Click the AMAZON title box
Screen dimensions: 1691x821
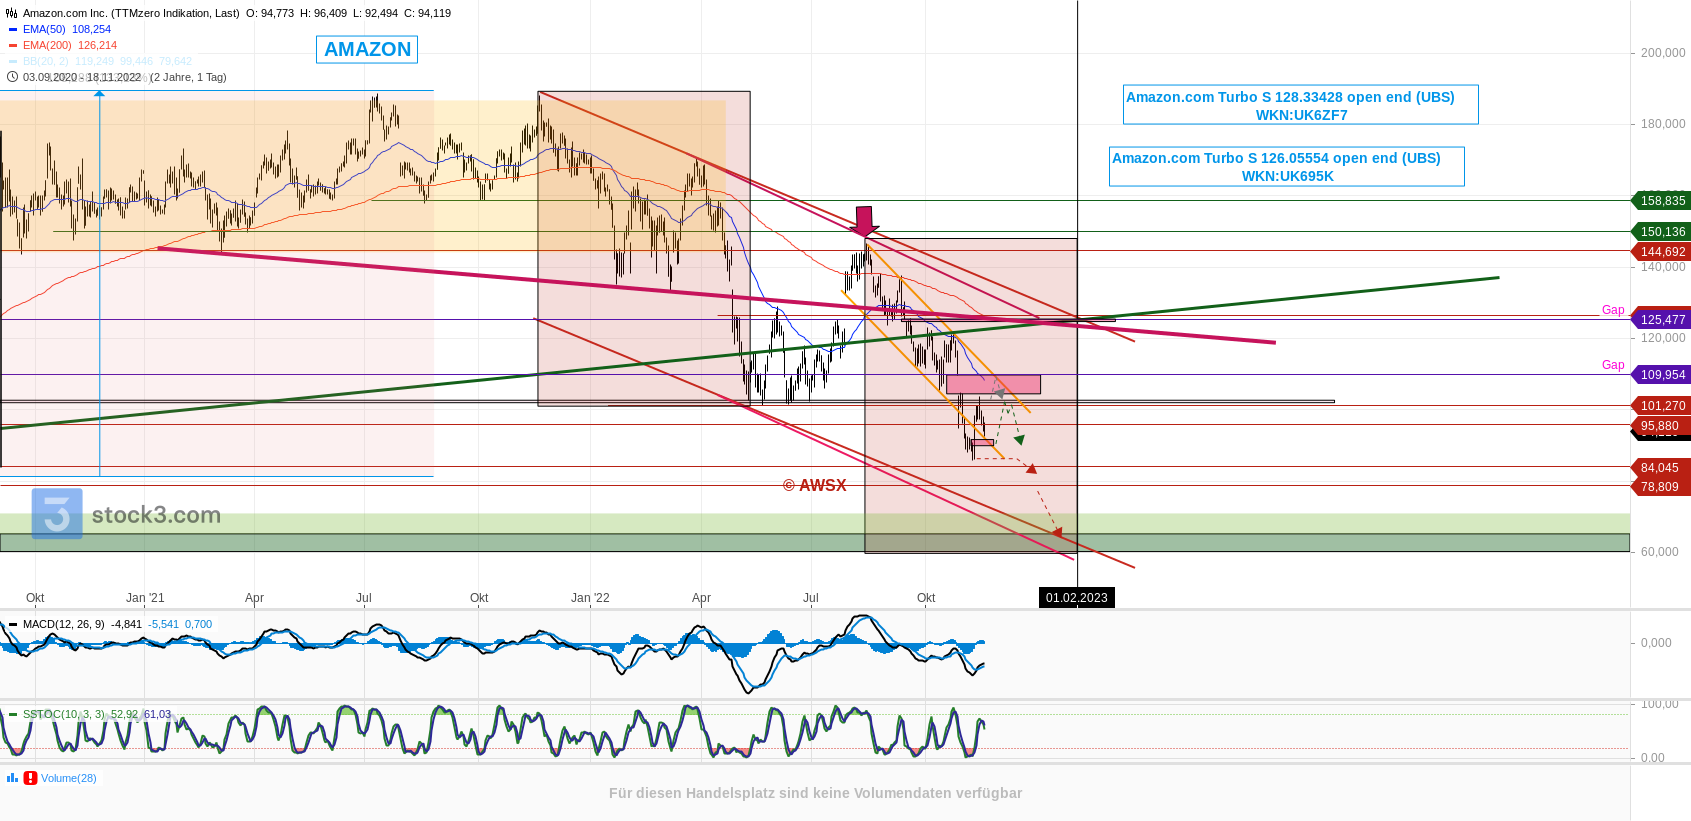tap(367, 49)
